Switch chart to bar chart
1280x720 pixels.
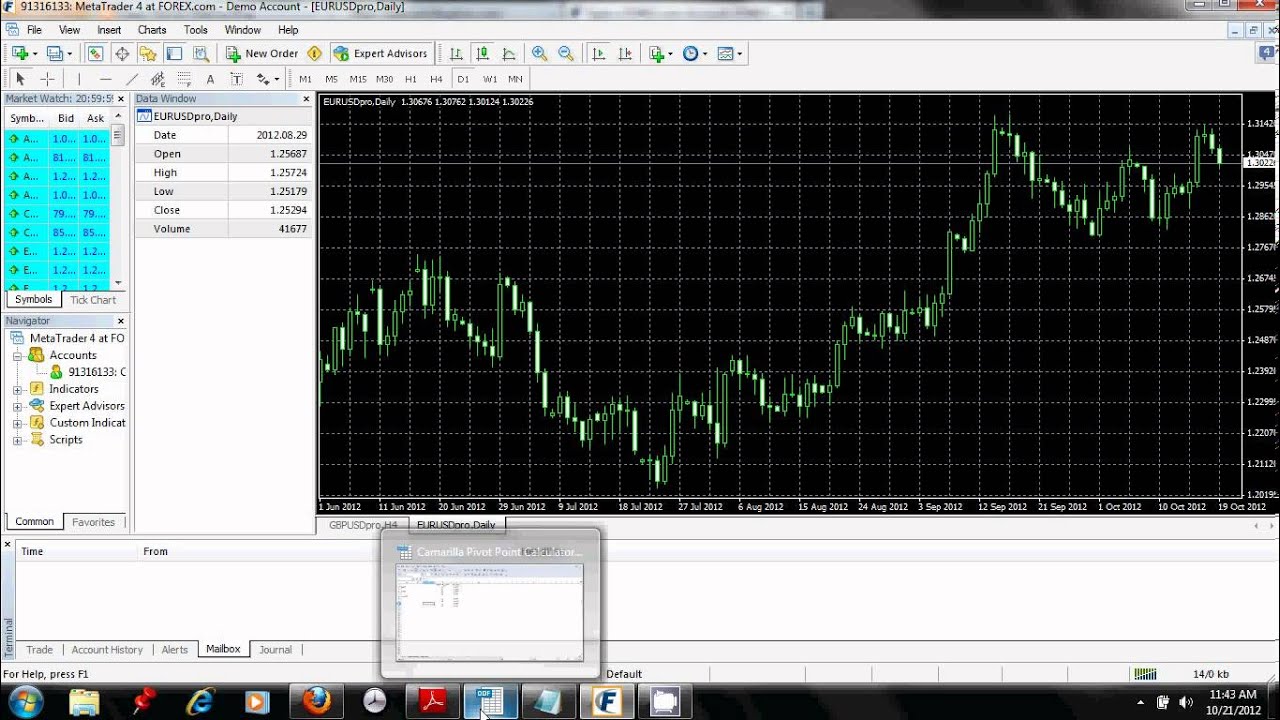[456, 53]
